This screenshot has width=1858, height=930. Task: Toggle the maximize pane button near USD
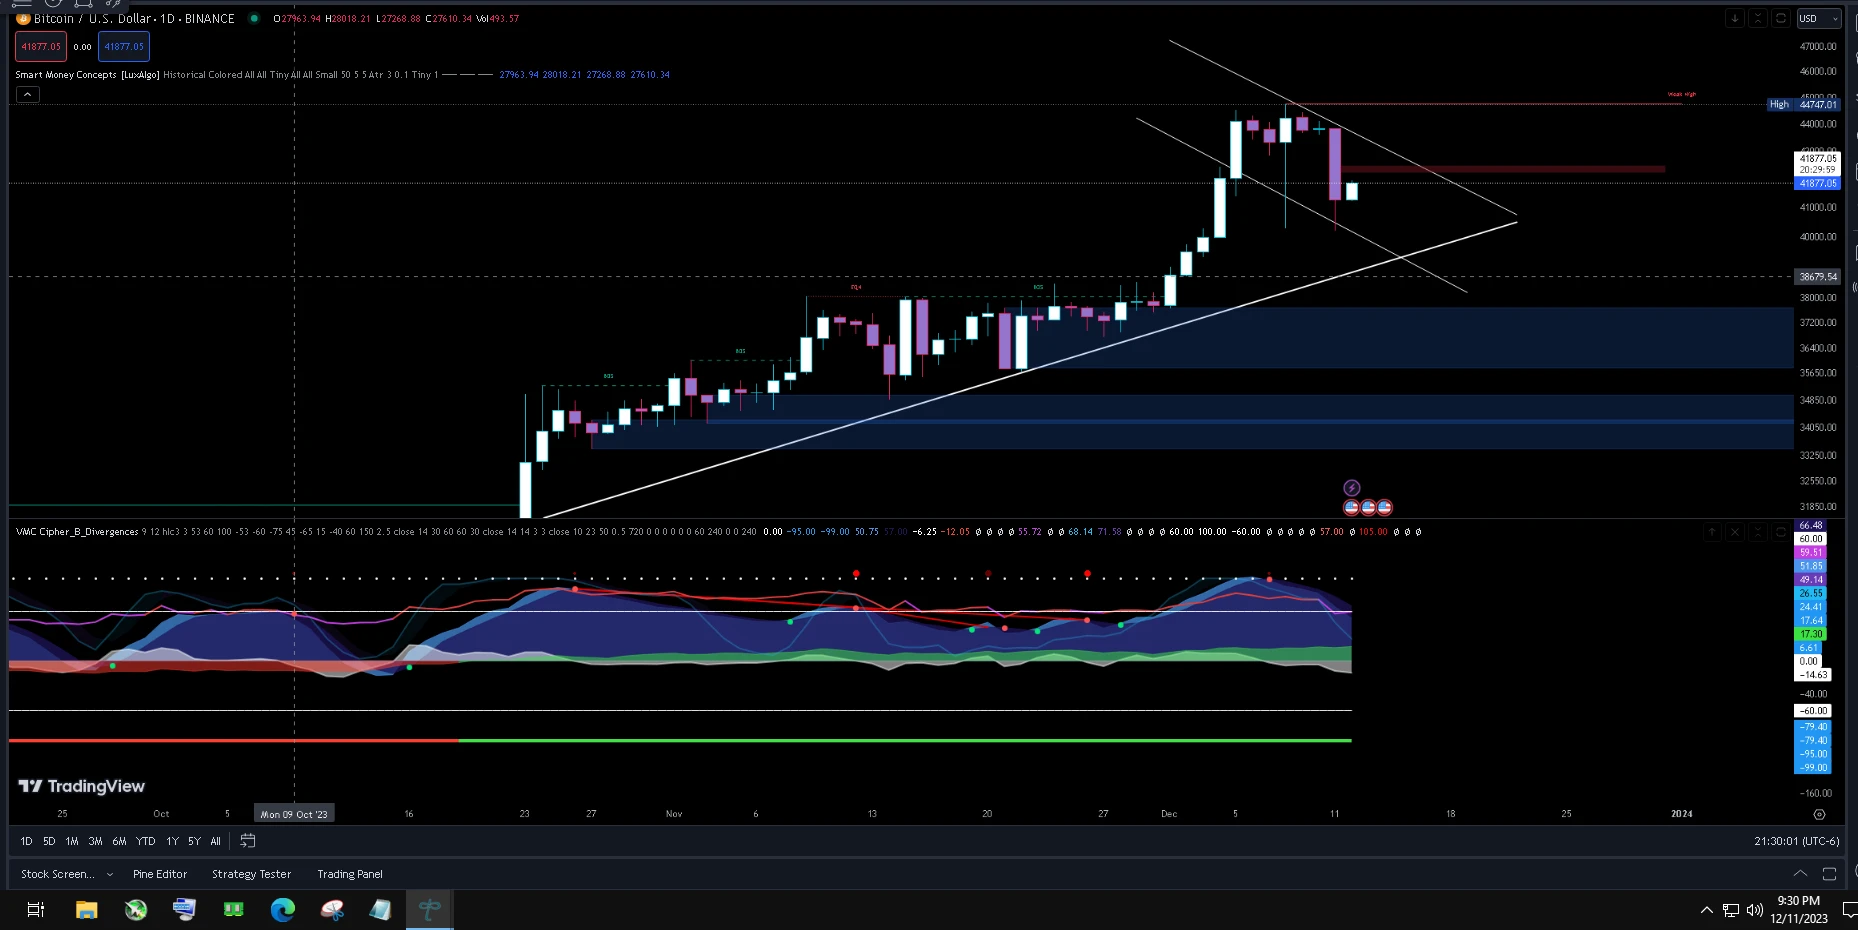pos(1781,18)
